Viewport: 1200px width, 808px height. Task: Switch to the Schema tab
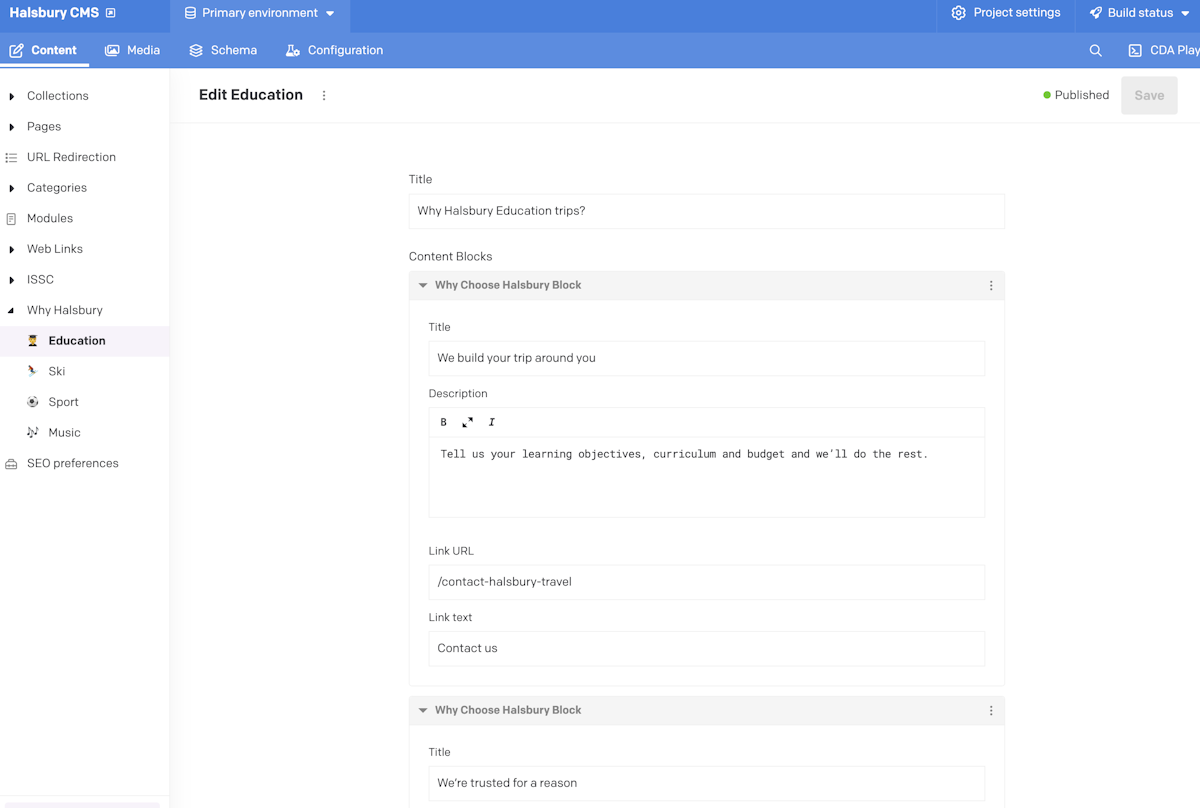click(x=223, y=50)
